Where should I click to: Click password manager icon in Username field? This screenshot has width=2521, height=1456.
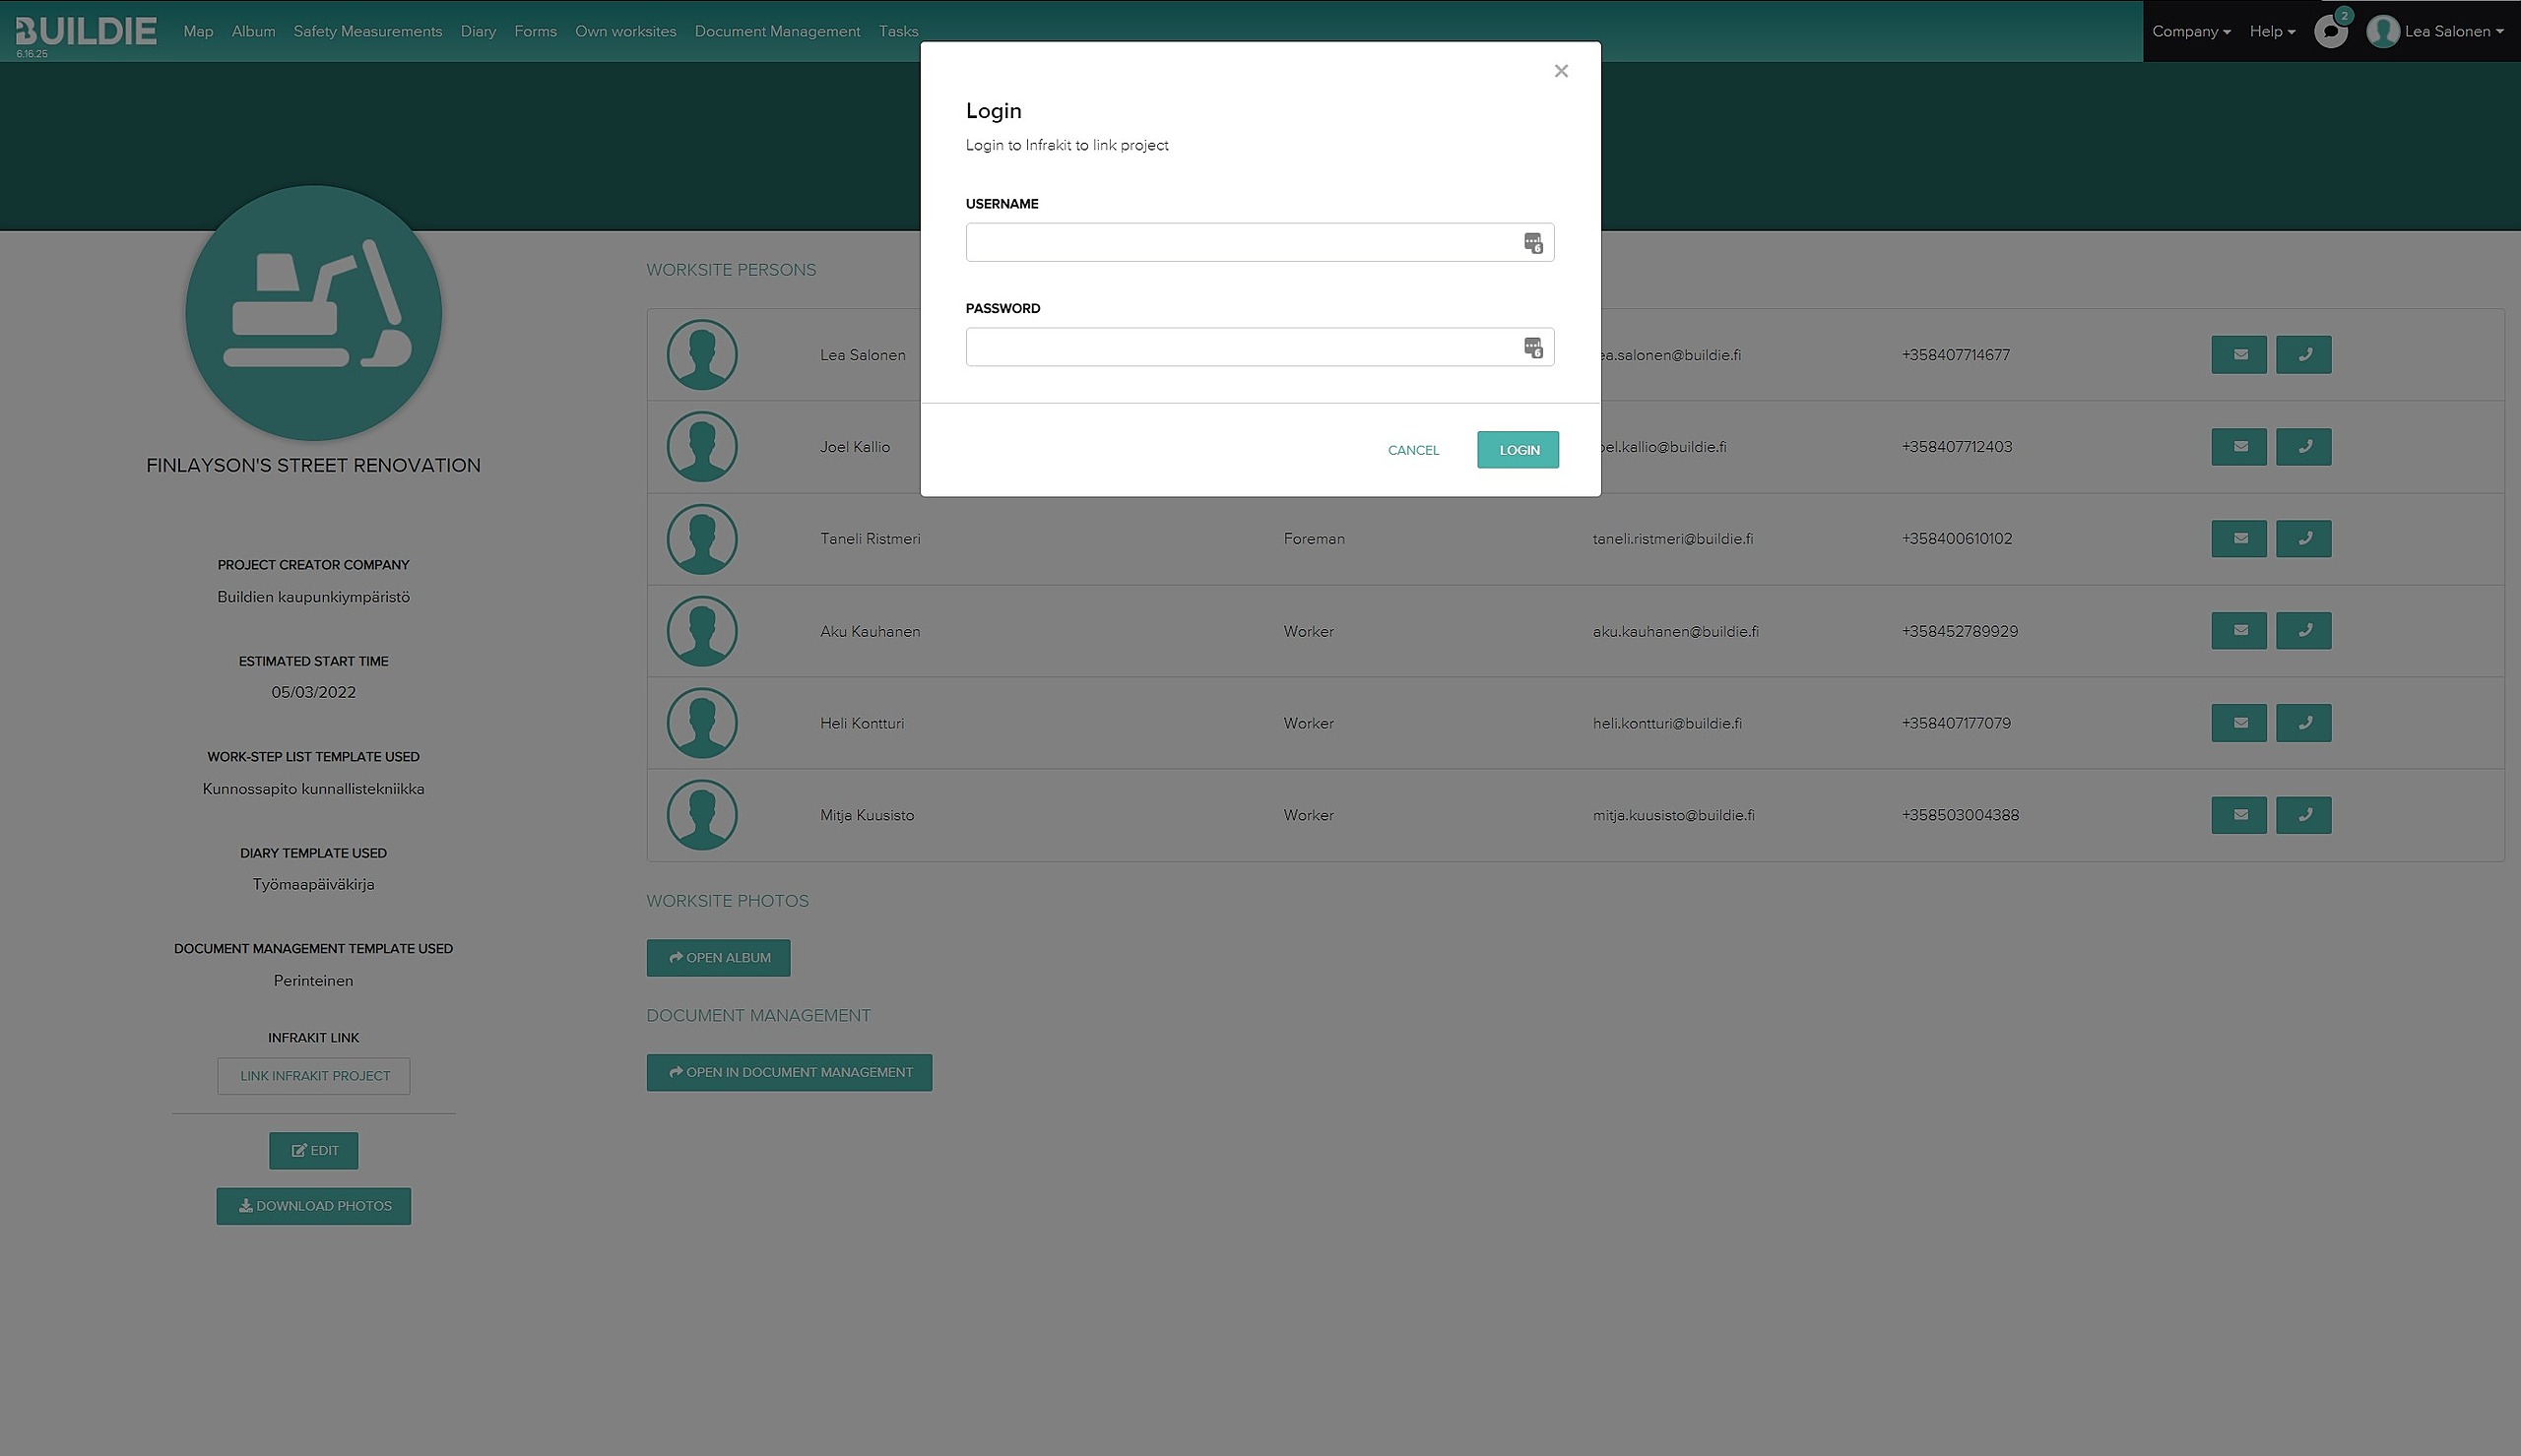(x=1532, y=243)
